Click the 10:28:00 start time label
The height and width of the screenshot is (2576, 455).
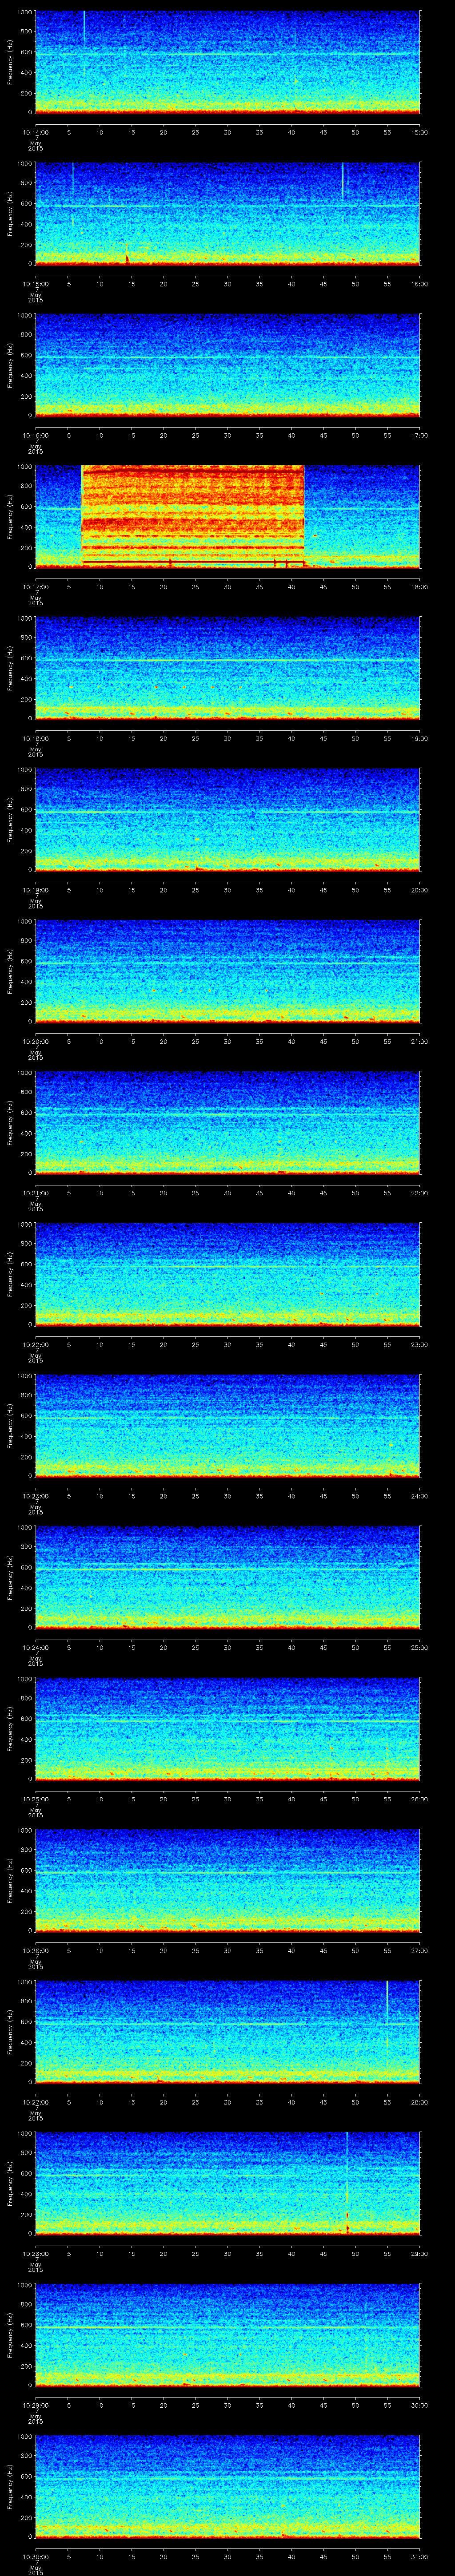(x=36, y=2253)
